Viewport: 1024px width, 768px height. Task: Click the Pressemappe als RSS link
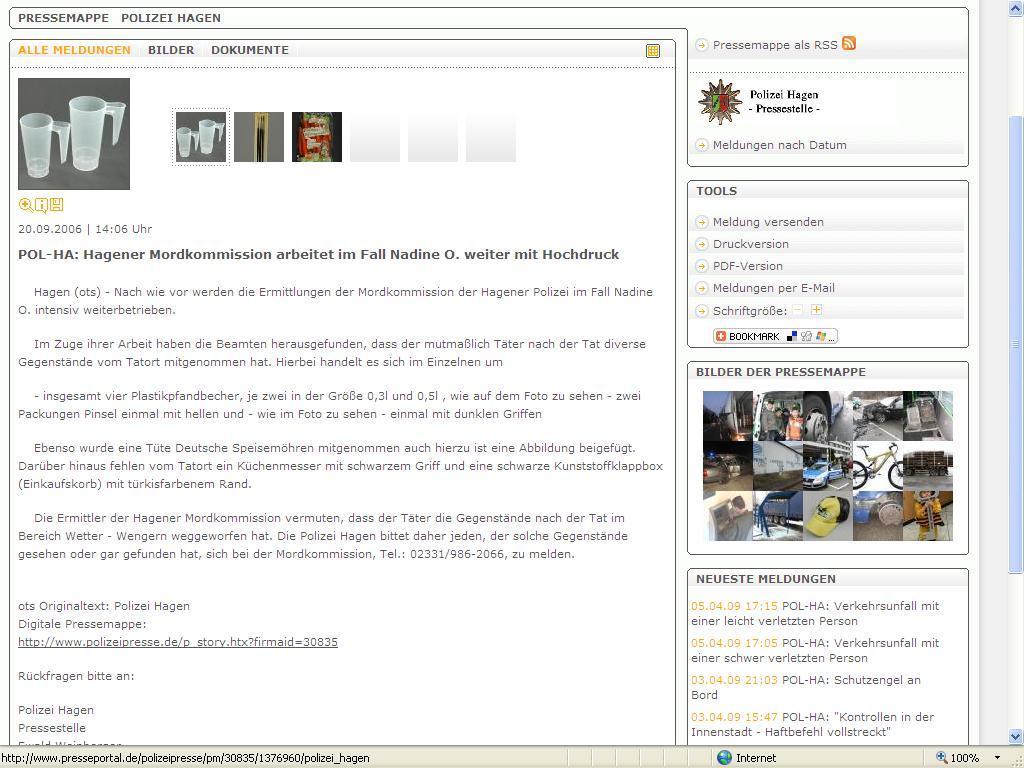[775, 45]
